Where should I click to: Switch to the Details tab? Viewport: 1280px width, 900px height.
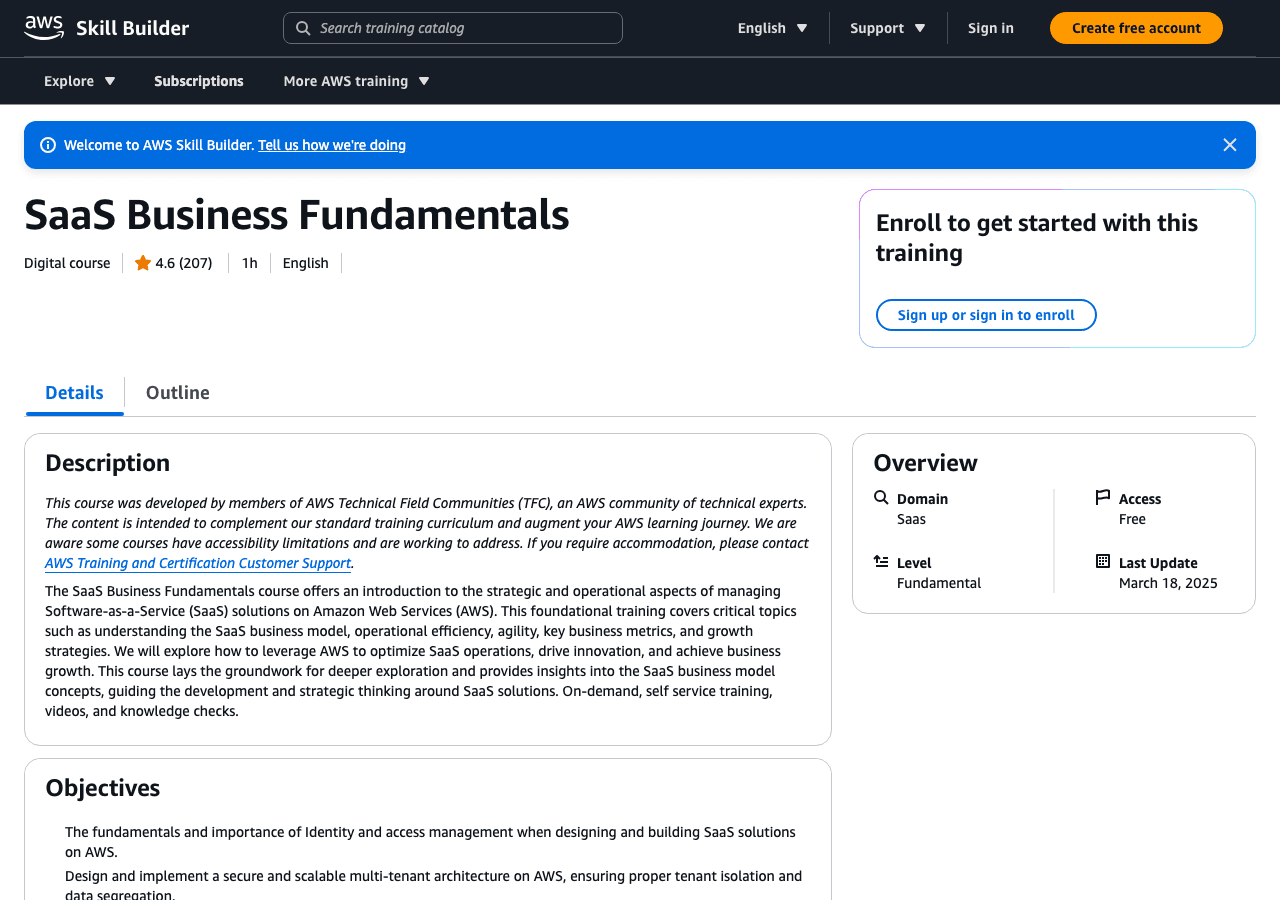coord(74,392)
